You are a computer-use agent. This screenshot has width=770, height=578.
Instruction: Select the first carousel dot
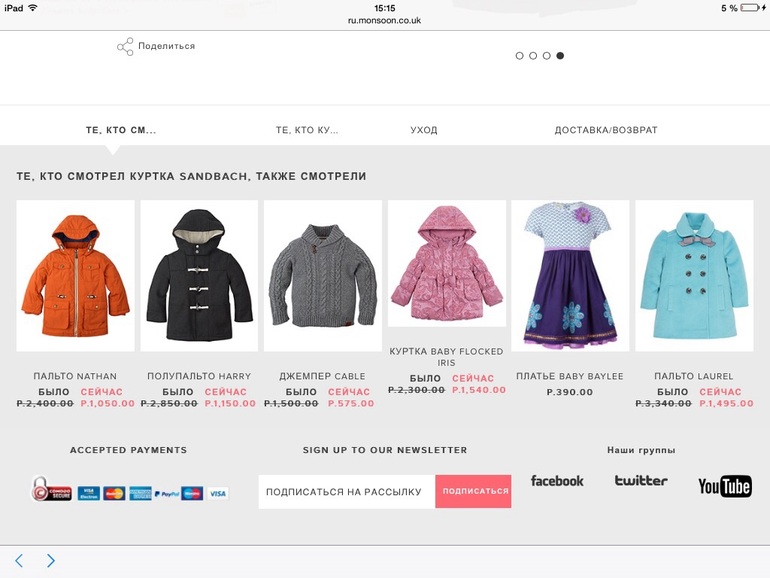tap(519, 55)
